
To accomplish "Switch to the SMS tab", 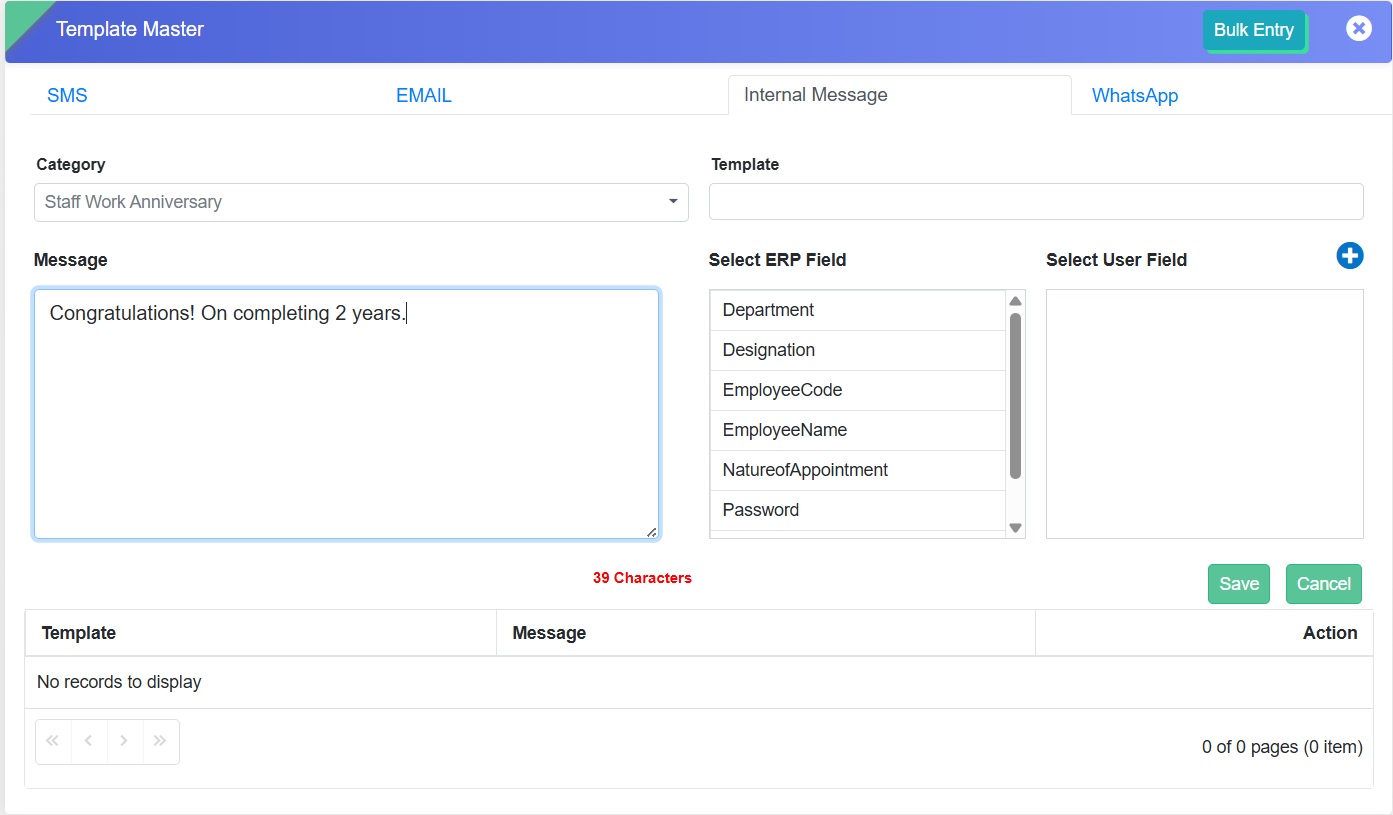I will click(x=67, y=96).
